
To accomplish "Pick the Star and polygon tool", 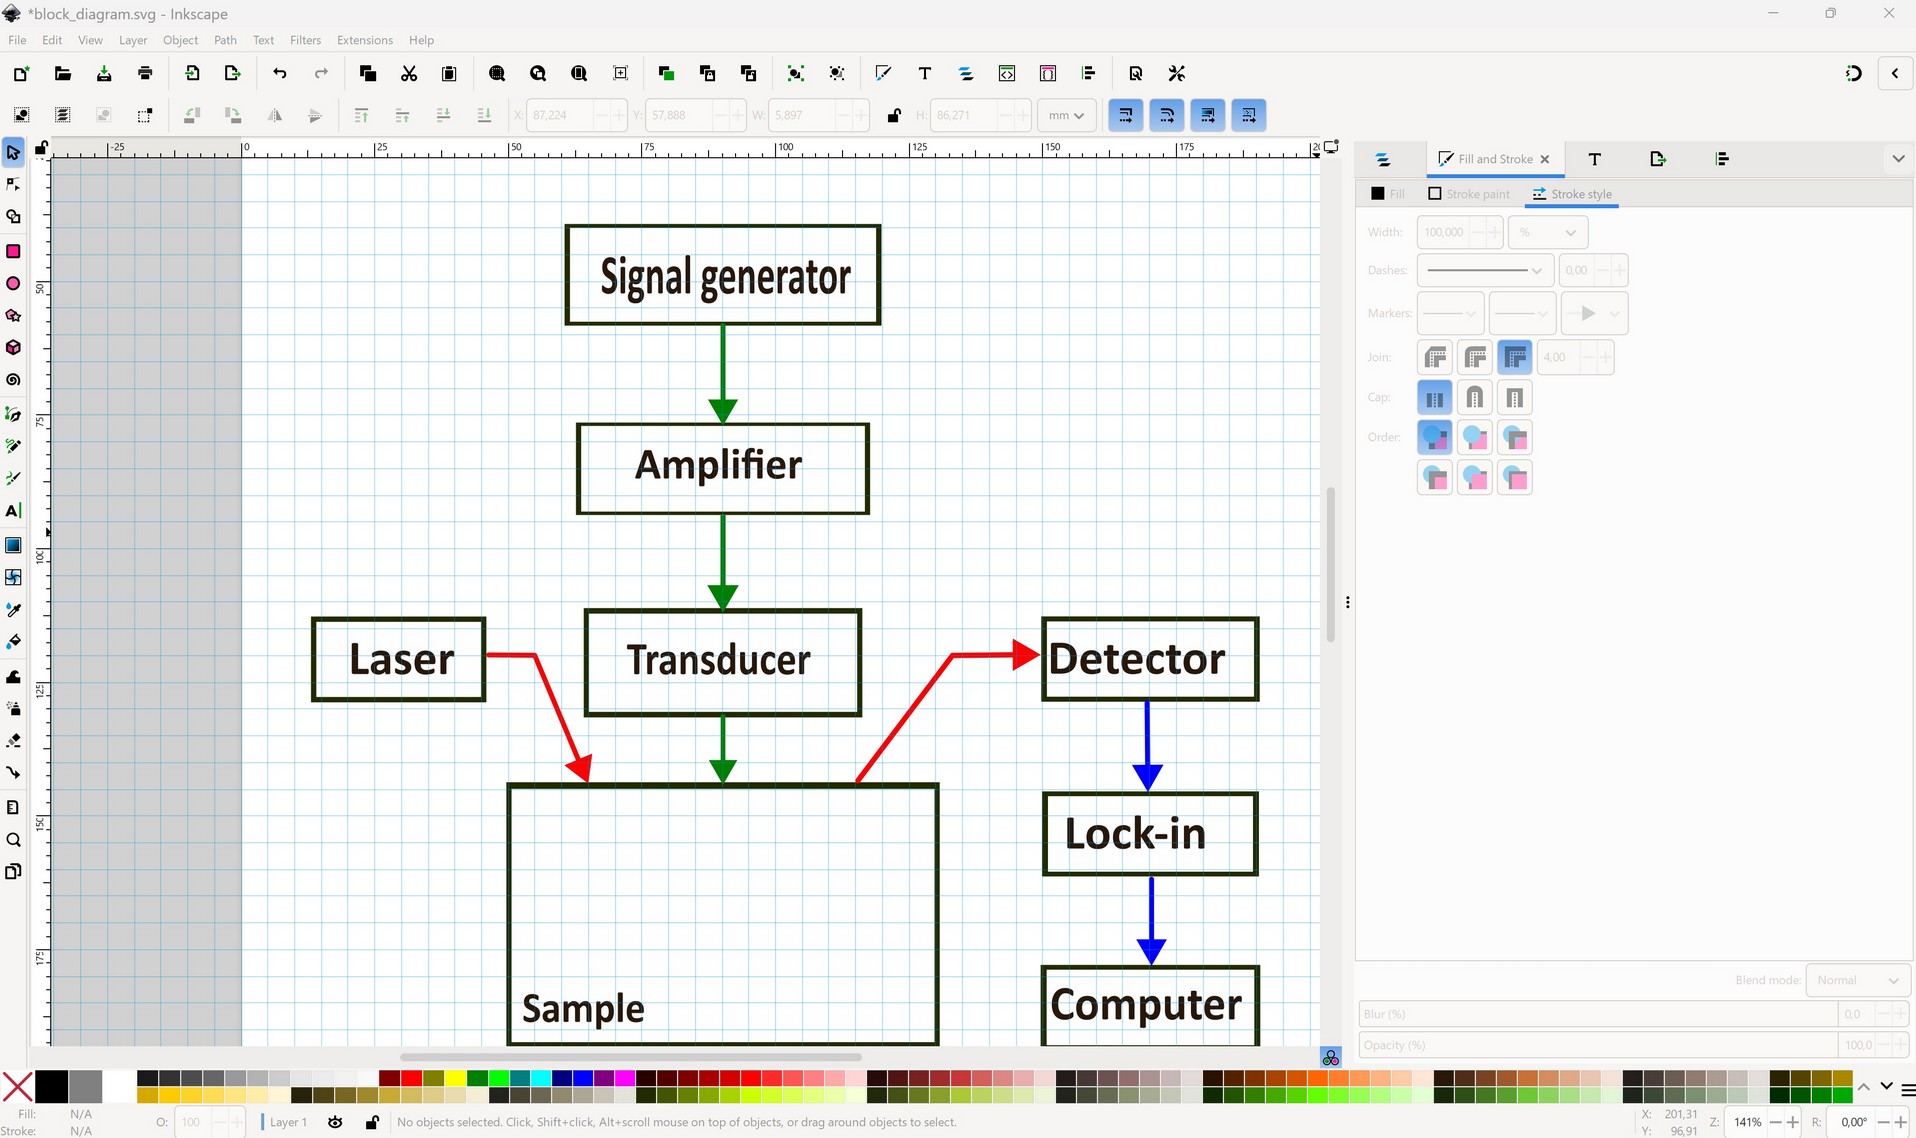I will tap(13, 316).
